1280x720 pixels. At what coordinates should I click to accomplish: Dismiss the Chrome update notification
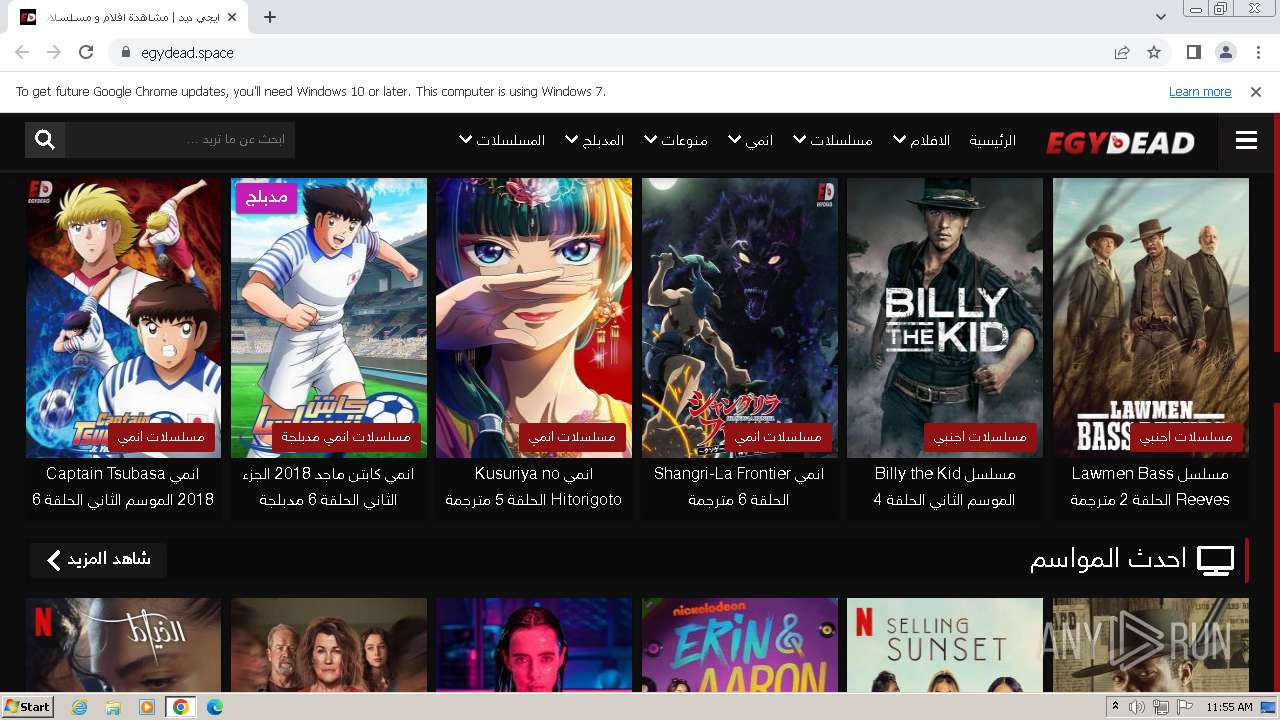(x=1256, y=91)
